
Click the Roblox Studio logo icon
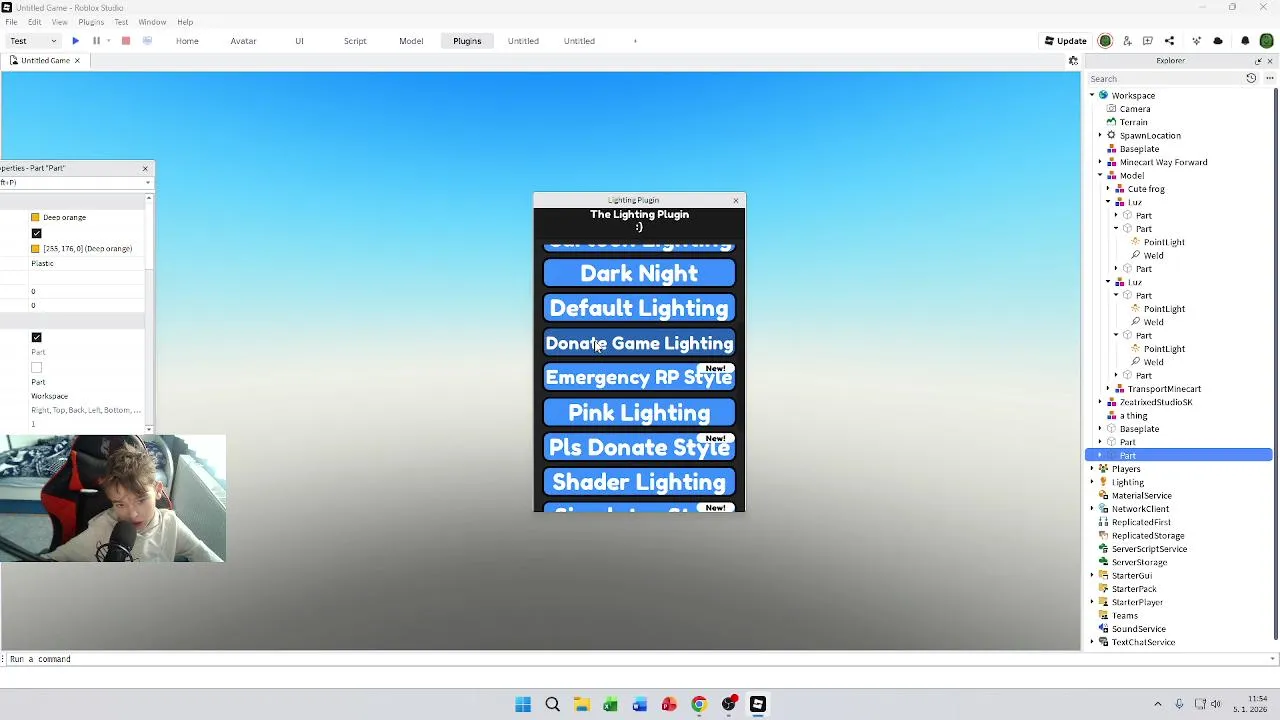click(x=6, y=7)
